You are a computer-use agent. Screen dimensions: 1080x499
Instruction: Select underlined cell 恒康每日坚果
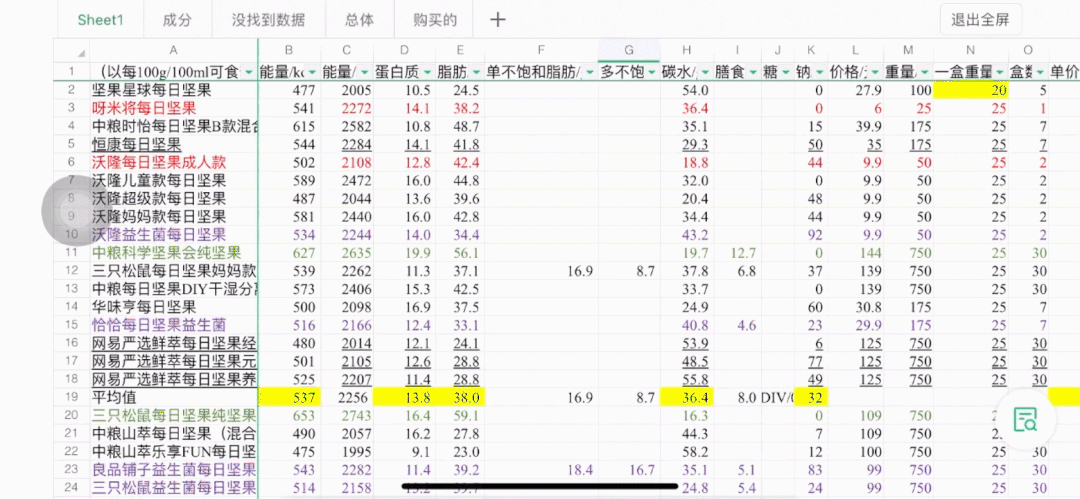pos(174,144)
